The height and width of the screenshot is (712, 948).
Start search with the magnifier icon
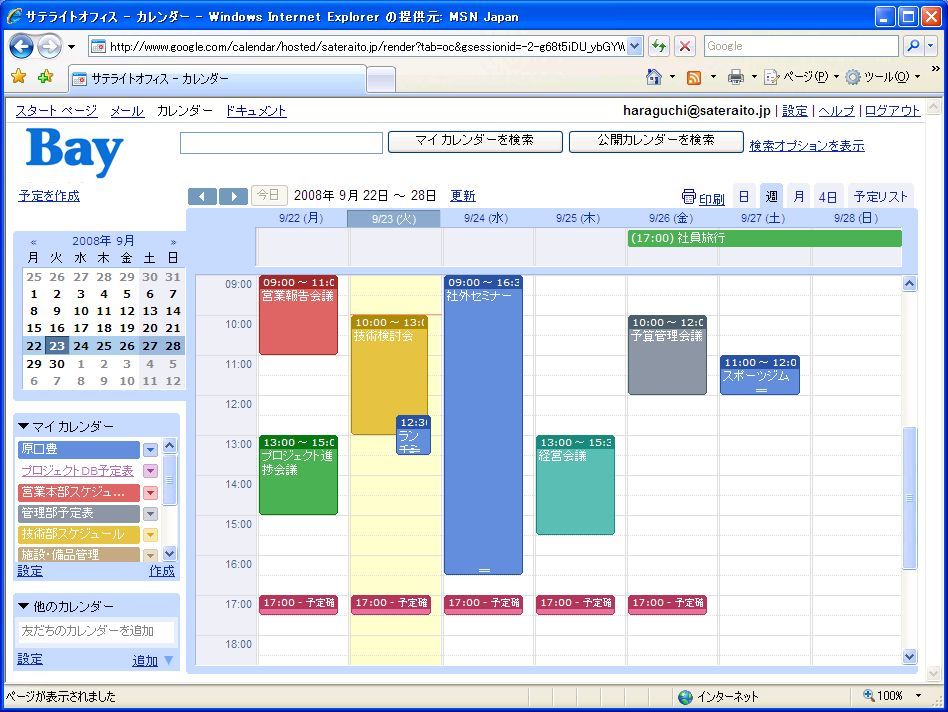coord(913,46)
